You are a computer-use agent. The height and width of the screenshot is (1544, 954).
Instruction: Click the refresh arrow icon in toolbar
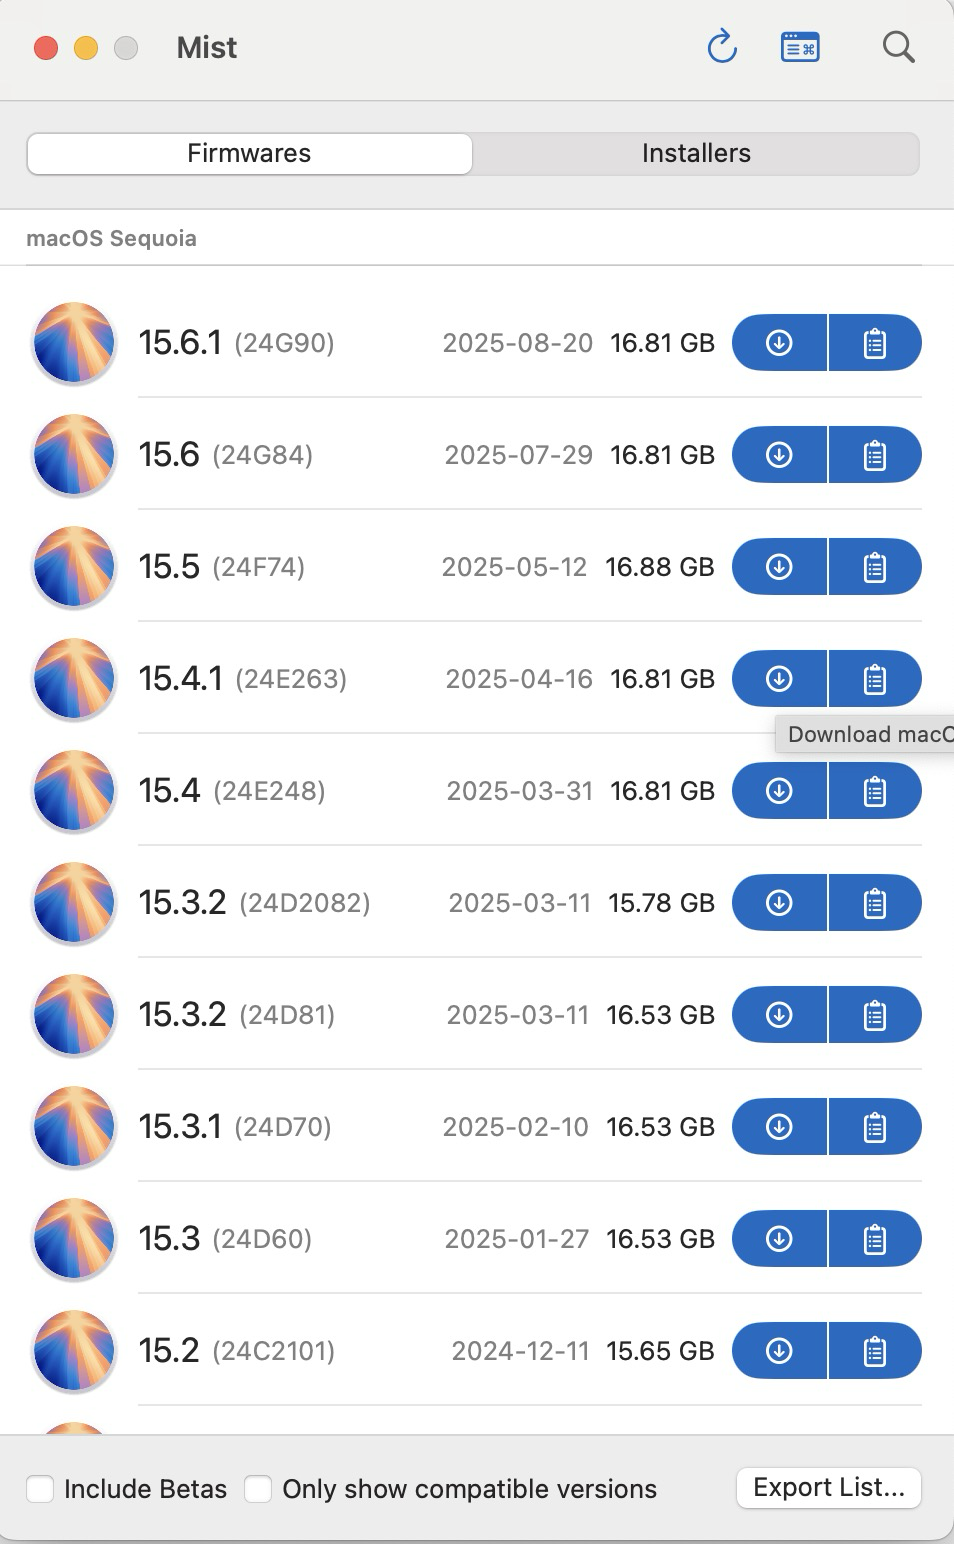721,47
